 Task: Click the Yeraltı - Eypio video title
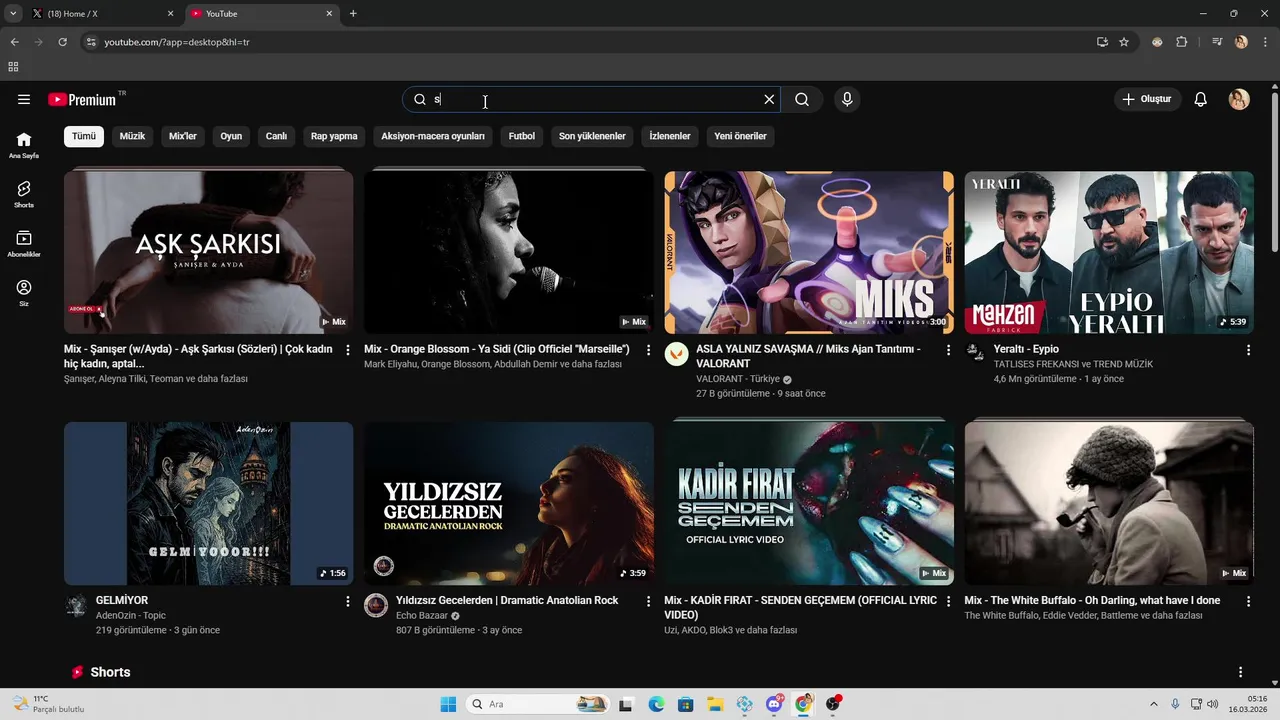click(1026, 349)
